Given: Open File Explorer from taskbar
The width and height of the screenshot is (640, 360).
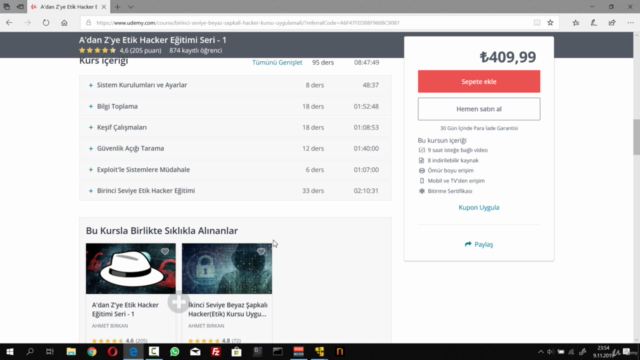Looking at the screenshot, I should [x=71, y=351].
